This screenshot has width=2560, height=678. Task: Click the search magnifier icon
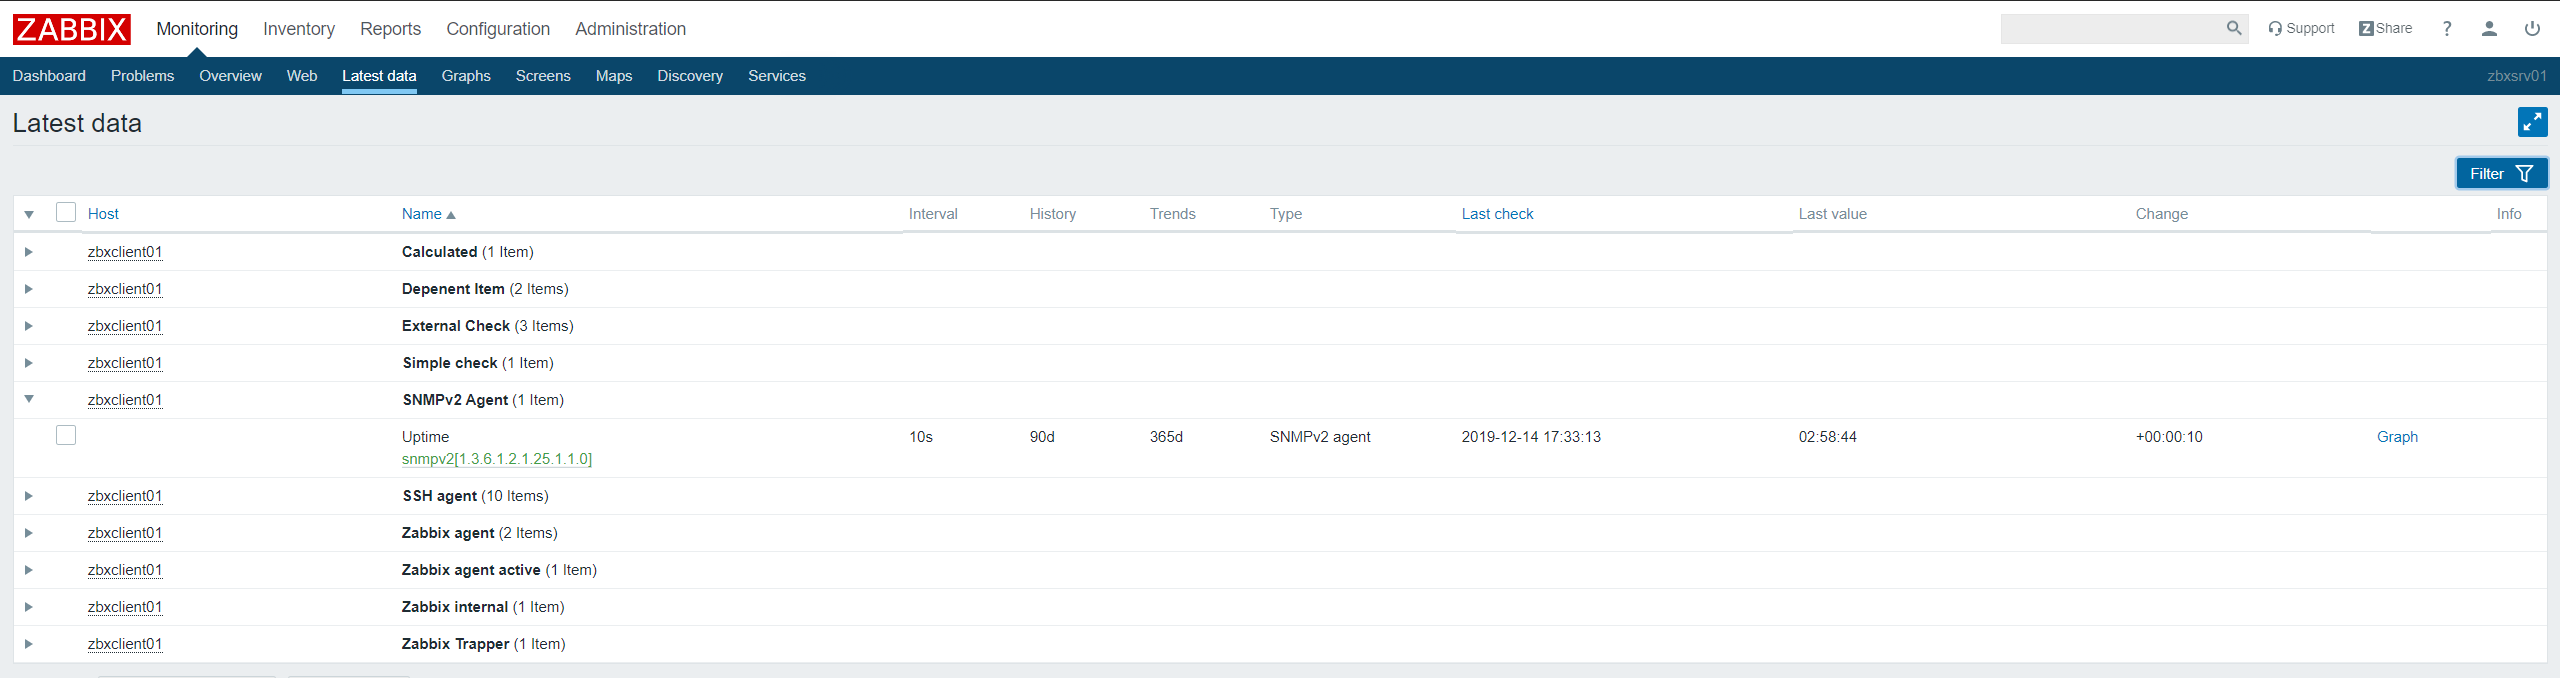(x=2233, y=29)
